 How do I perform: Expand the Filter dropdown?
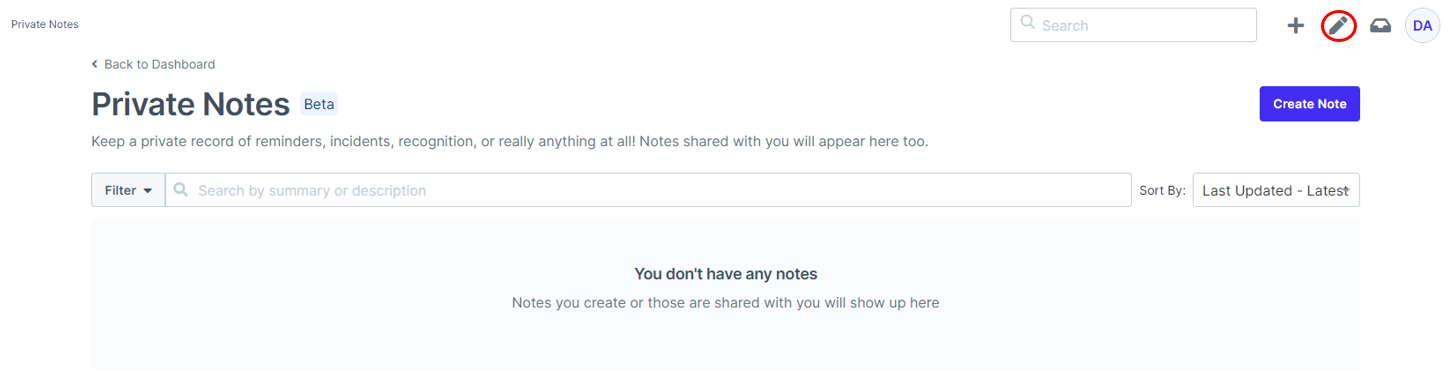pyautogui.click(x=128, y=190)
